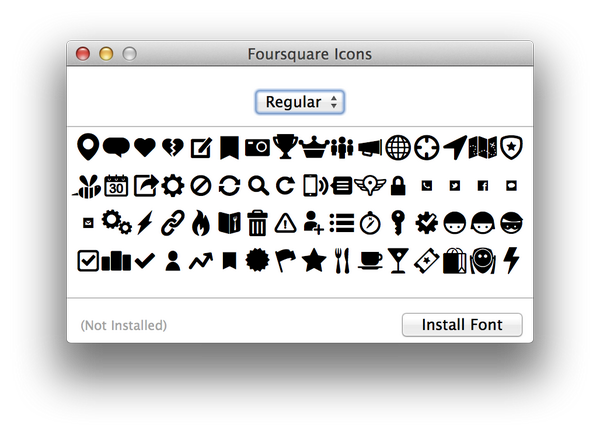
Task: Click the (Not Installed) status text
Action: click(124, 325)
